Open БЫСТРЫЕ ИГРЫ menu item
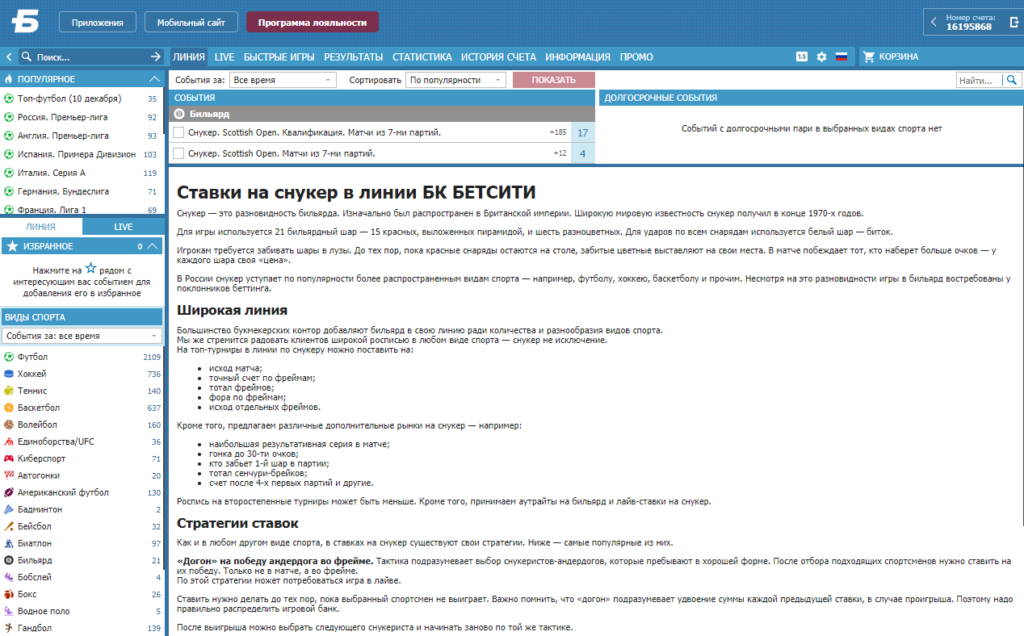 pyautogui.click(x=279, y=57)
